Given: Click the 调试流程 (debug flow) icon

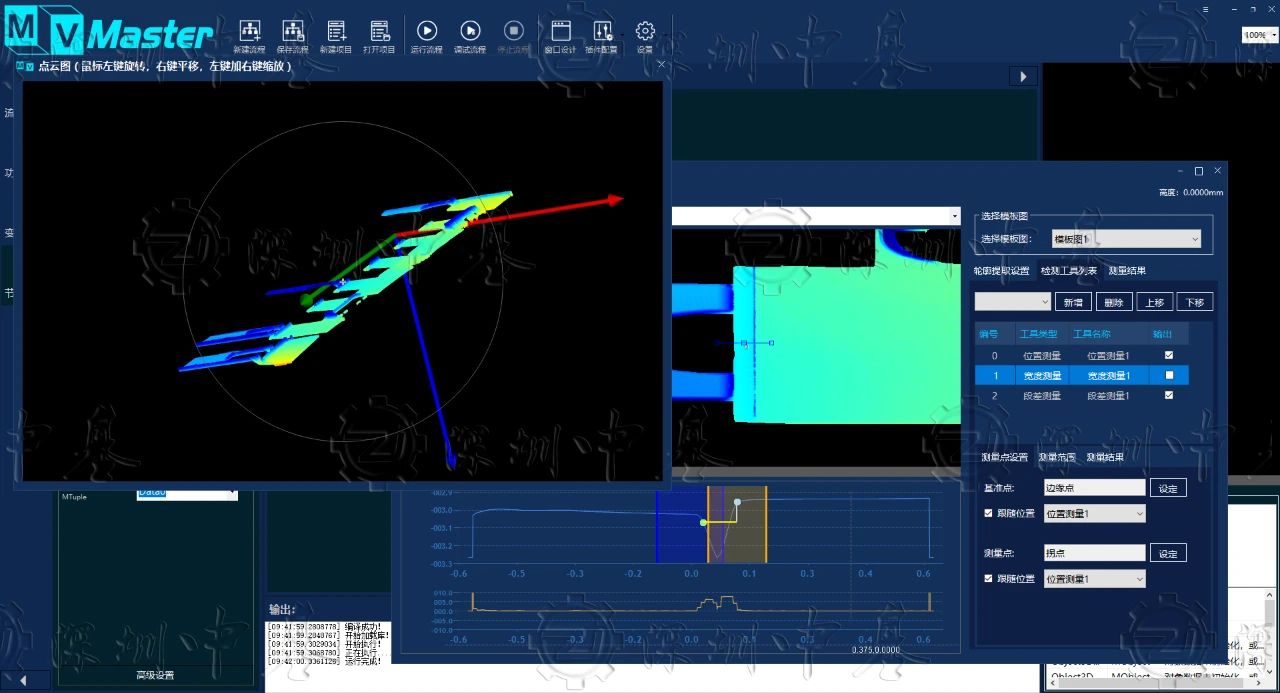Looking at the screenshot, I should [x=470, y=32].
